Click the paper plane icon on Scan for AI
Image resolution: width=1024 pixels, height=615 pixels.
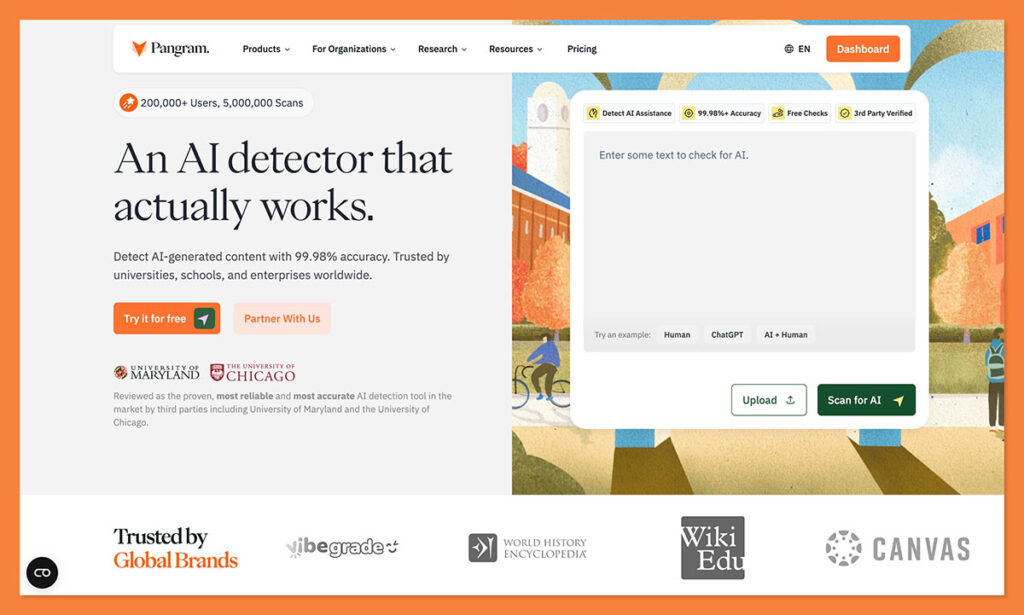[897, 399]
